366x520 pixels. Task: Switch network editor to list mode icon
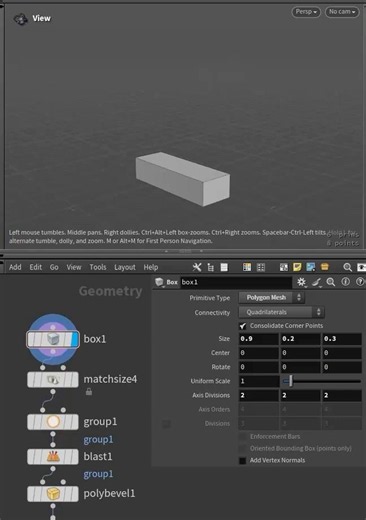point(224,267)
